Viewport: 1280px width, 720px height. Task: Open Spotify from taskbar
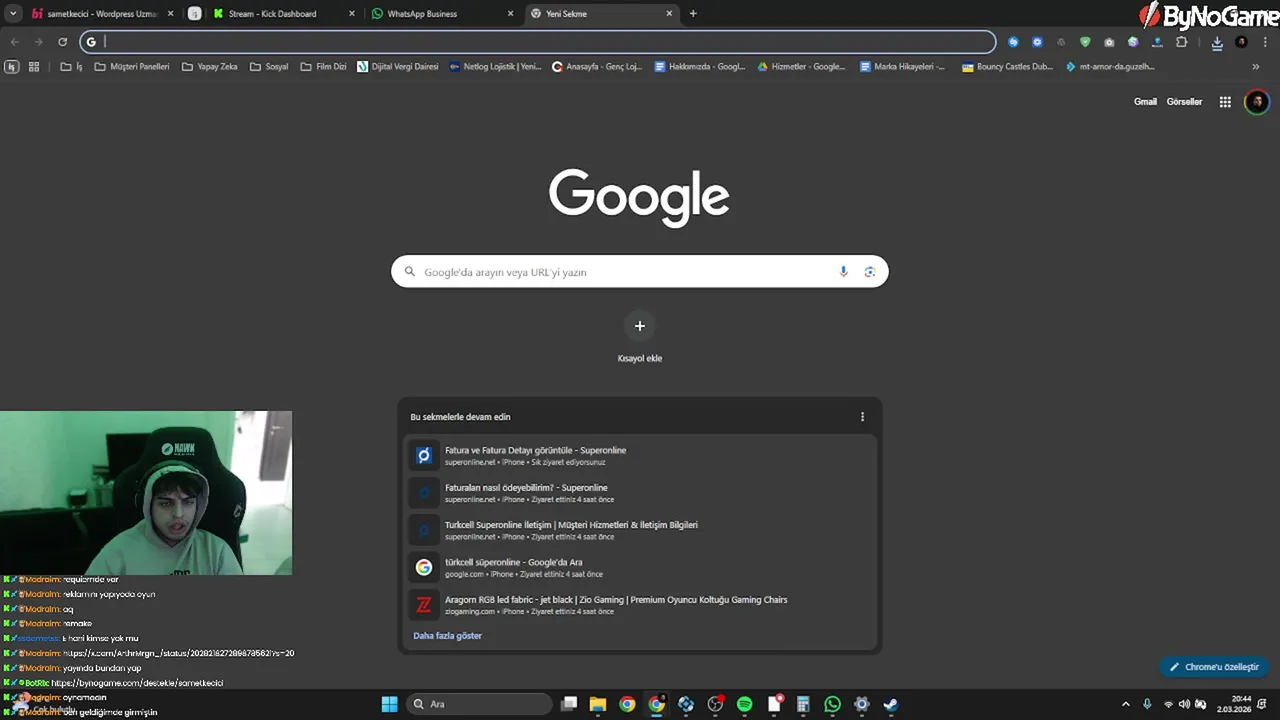click(x=744, y=704)
